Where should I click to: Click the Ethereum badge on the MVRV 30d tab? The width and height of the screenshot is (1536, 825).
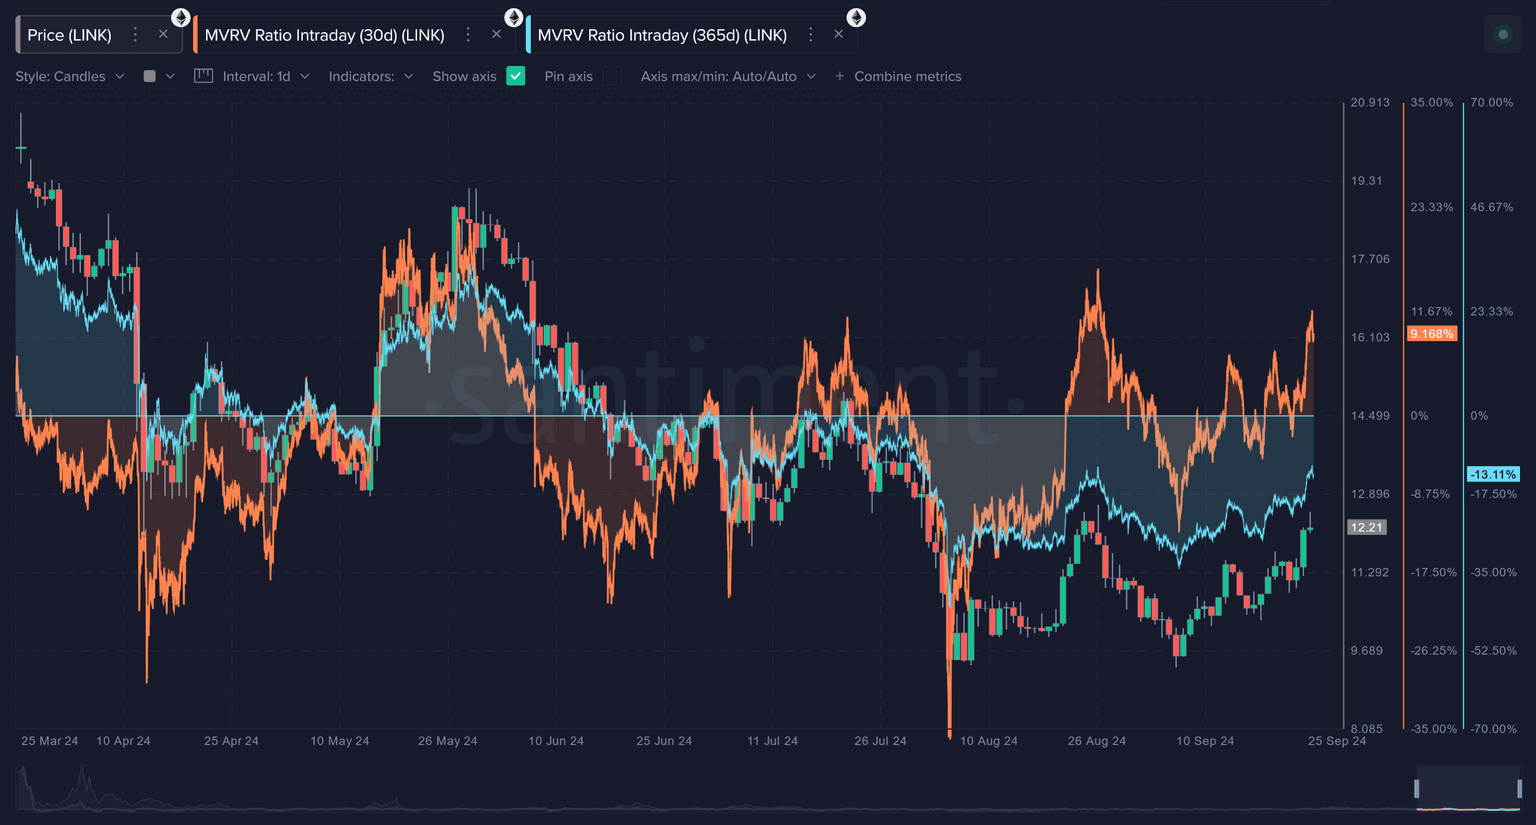[513, 17]
